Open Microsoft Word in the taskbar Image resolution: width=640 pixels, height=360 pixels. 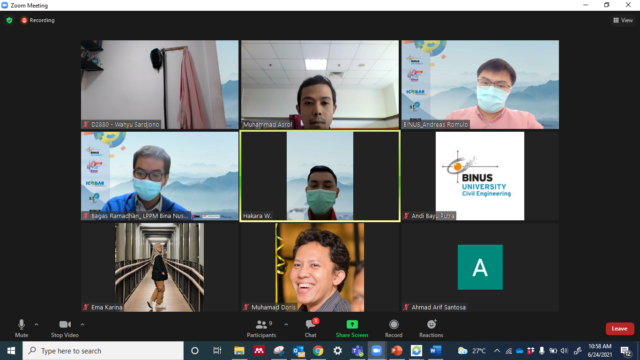pyautogui.click(x=436, y=351)
